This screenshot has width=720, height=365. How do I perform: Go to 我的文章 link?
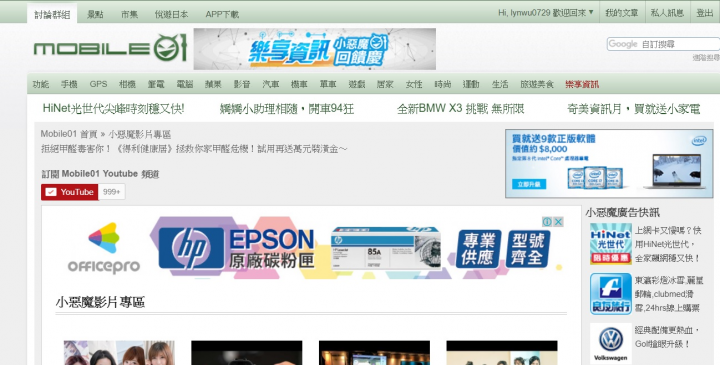pos(621,13)
